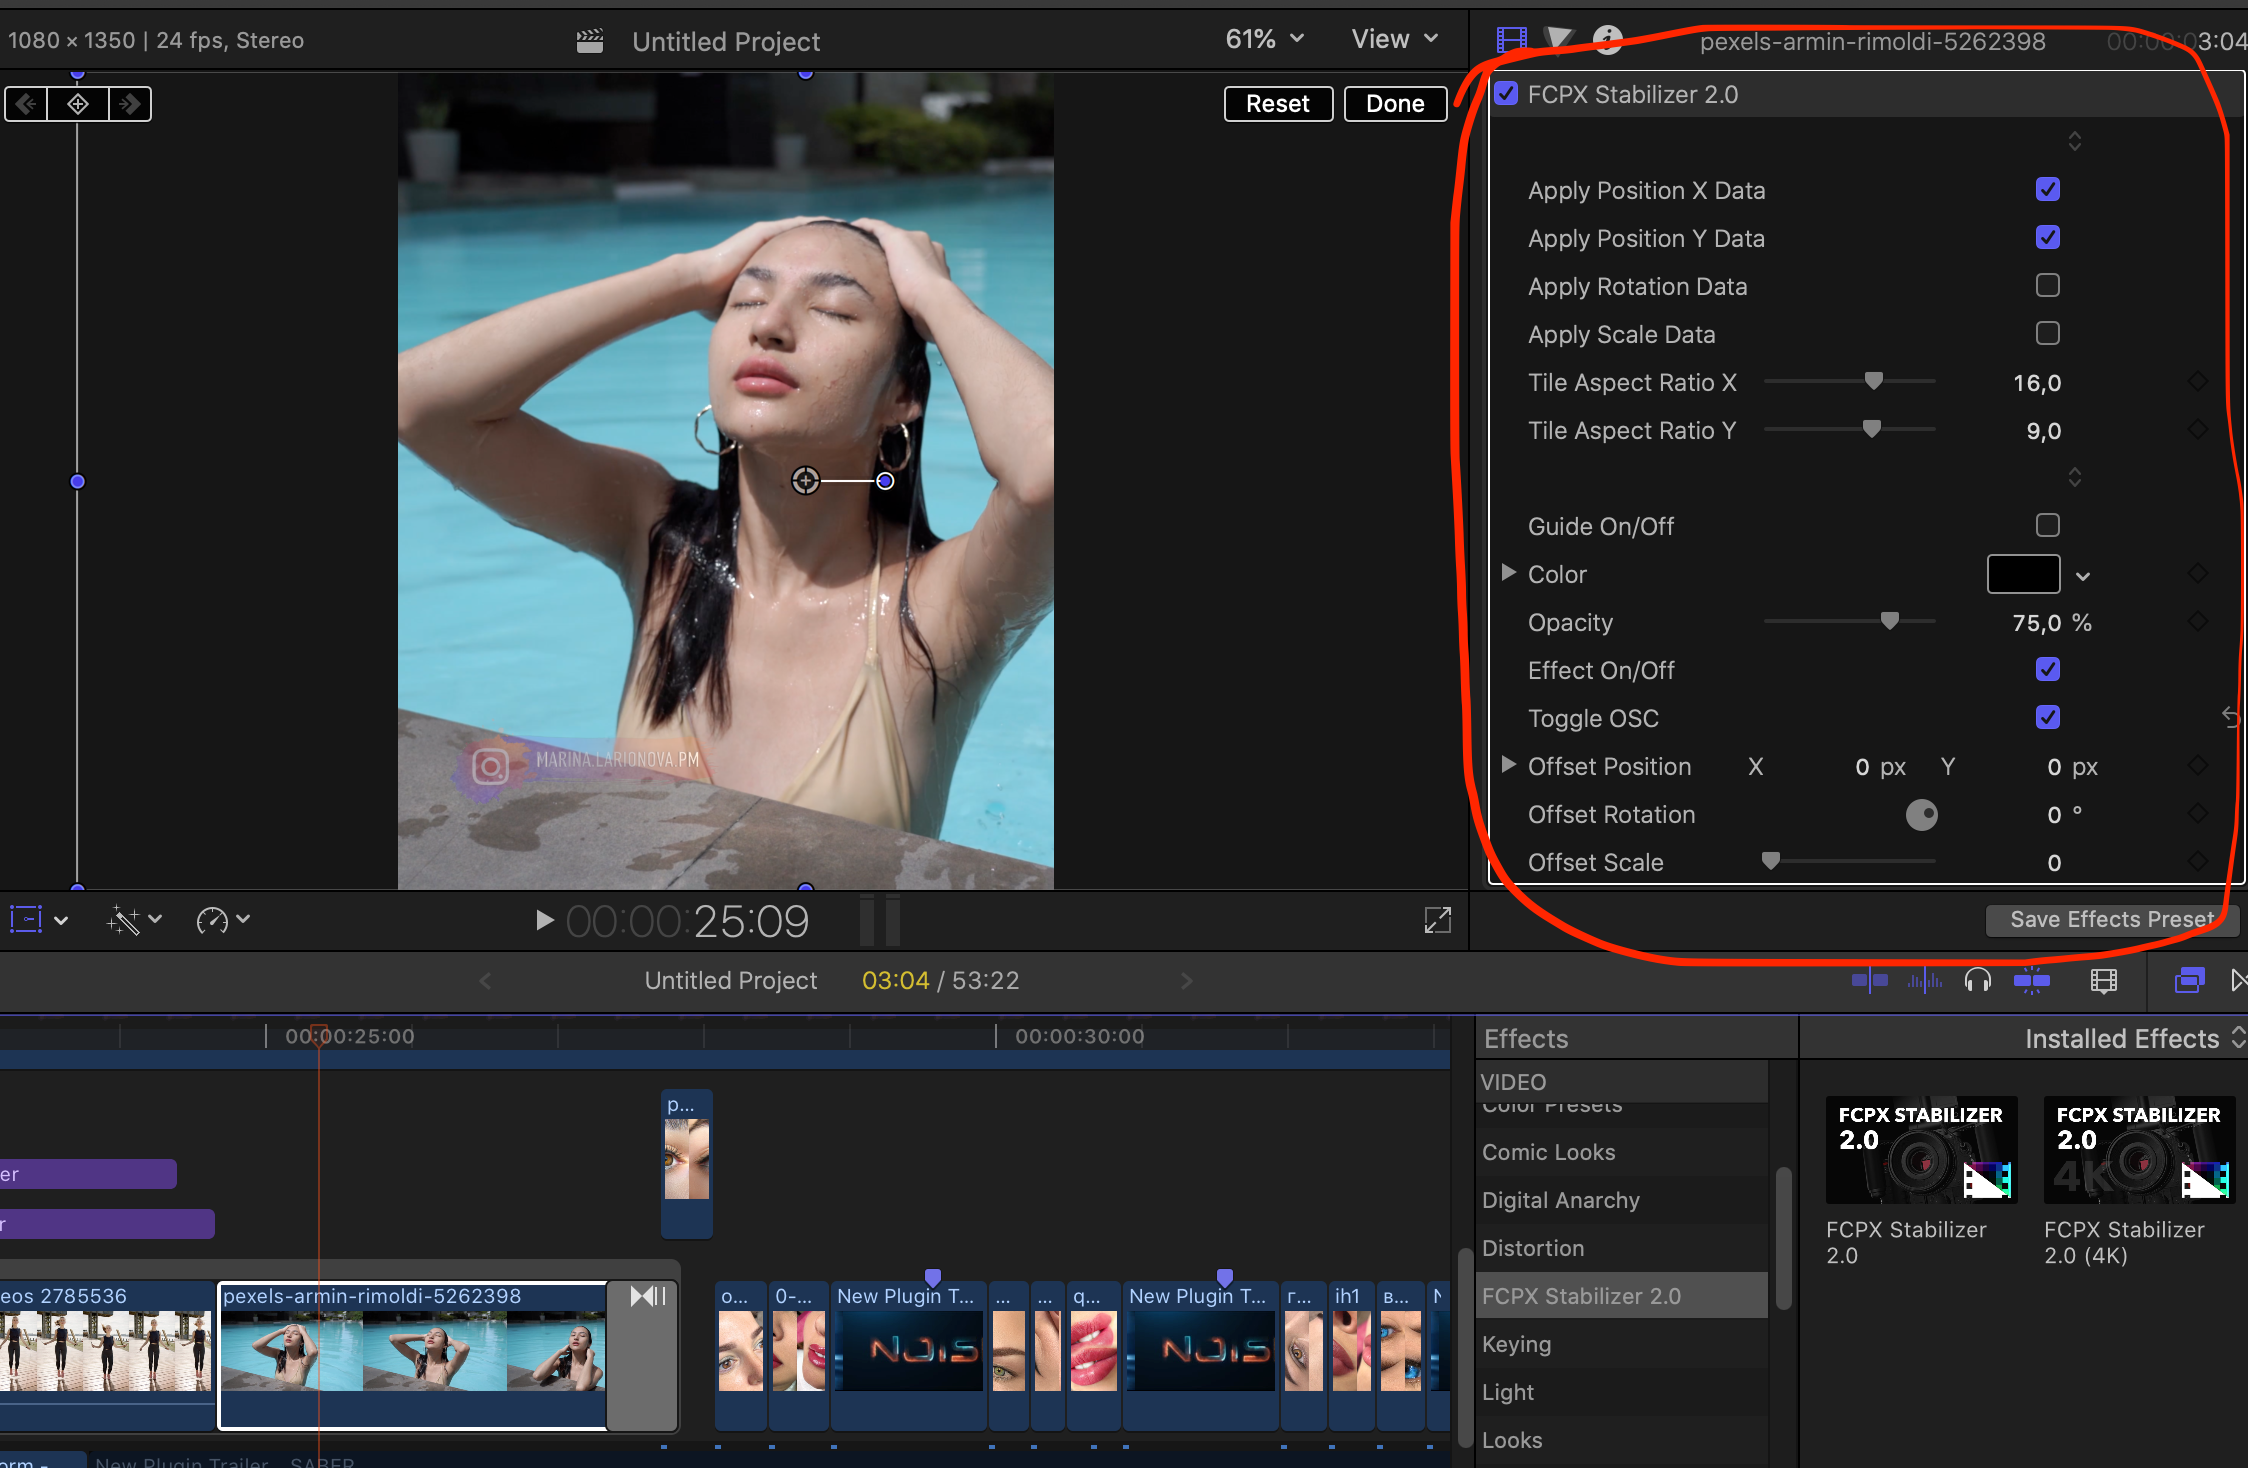Click the headphones solo icon
Screen dimensions: 2248x1468
1977,981
